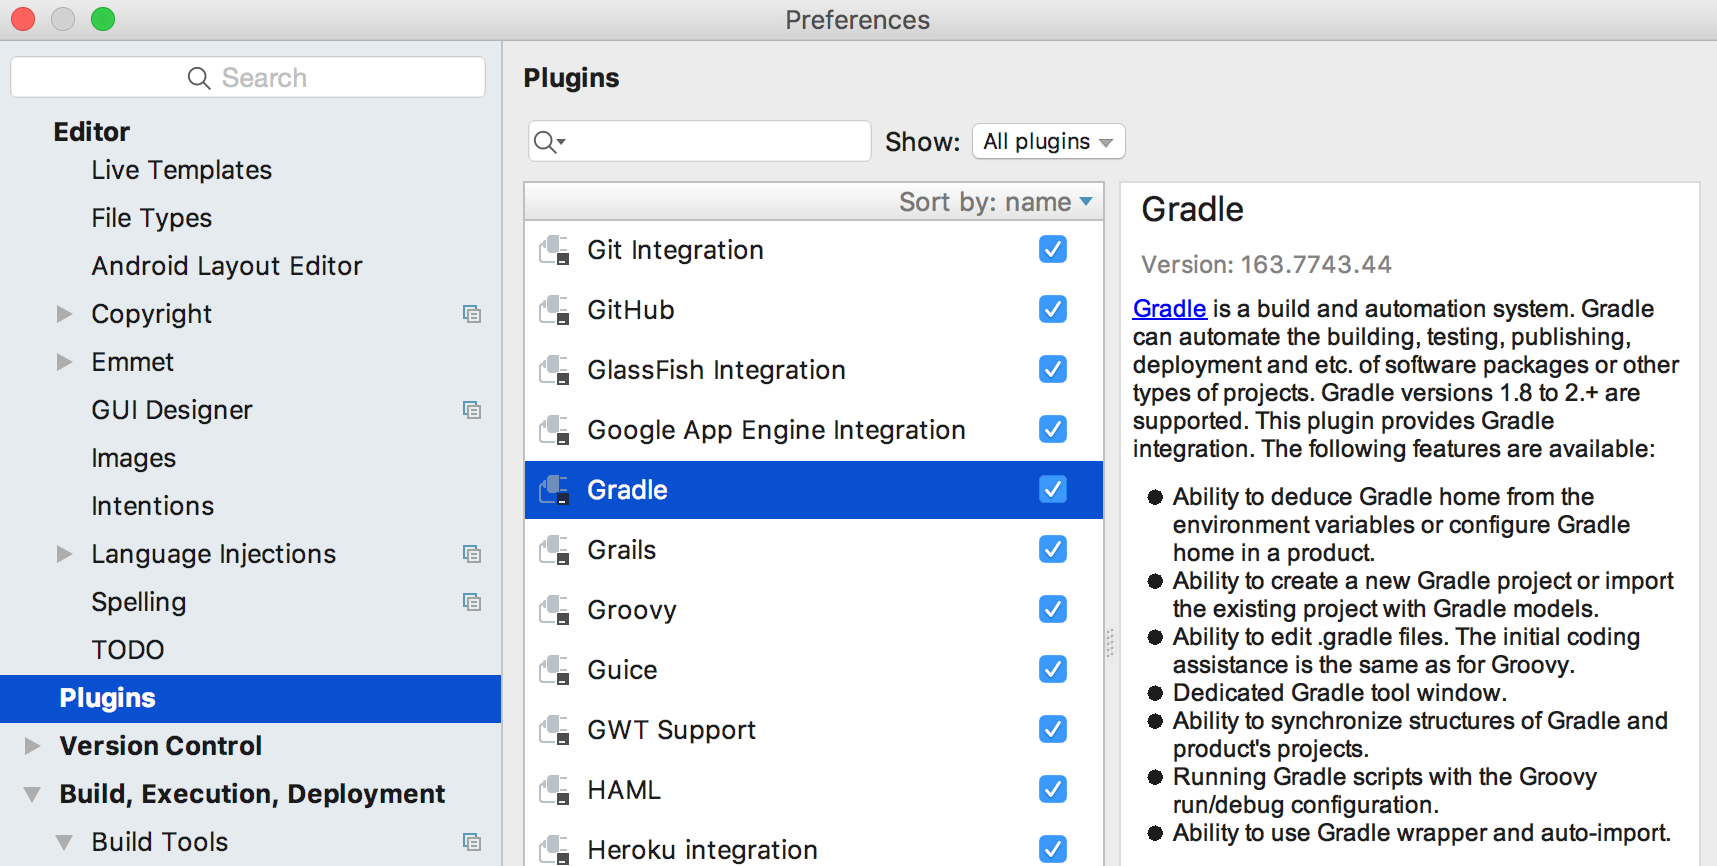Focus the Preferences search field
Screen dimensions: 1717x866
[x=248, y=77]
